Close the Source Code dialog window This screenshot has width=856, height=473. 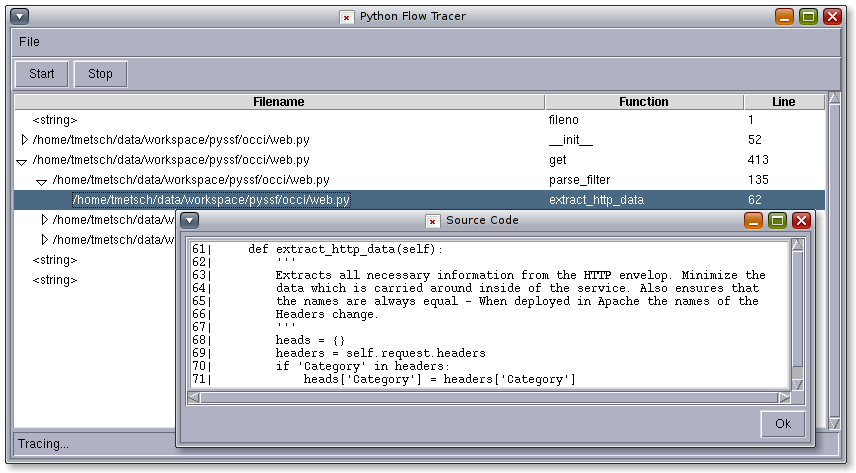(x=801, y=221)
